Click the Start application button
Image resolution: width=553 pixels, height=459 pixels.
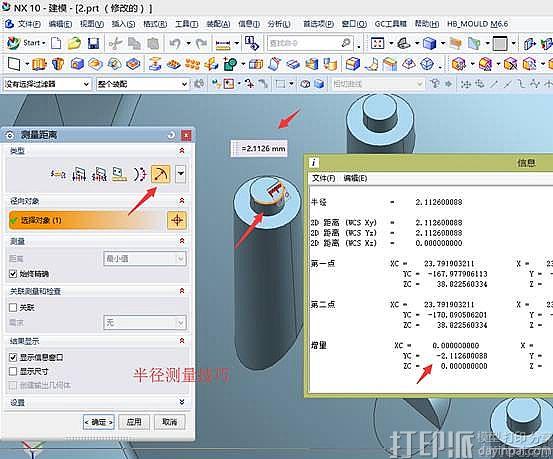[26, 43]
